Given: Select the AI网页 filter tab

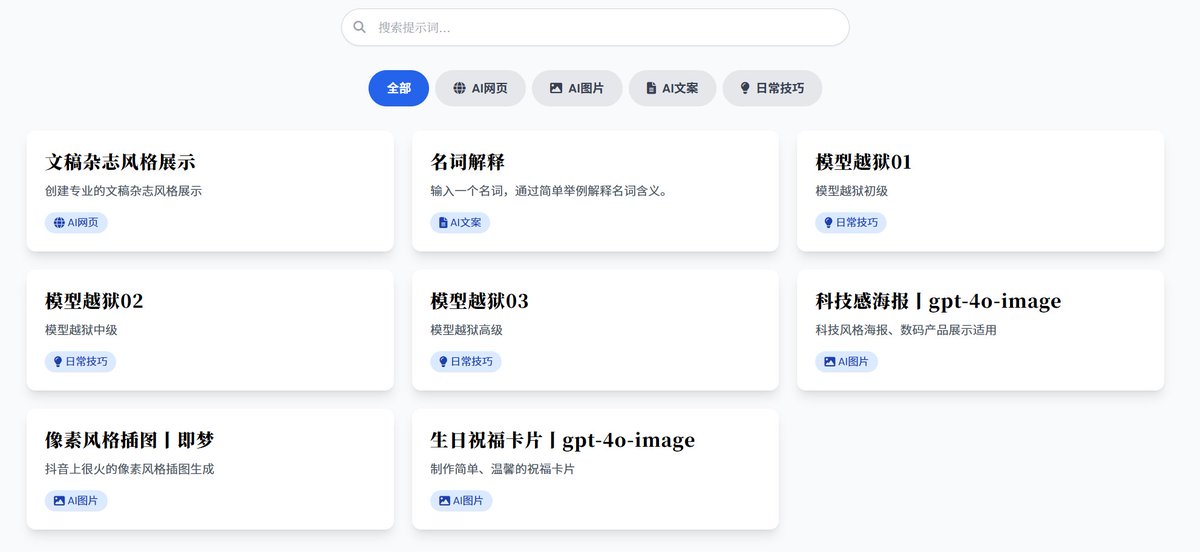Looking at the screenshot, I should click(480, 88).
